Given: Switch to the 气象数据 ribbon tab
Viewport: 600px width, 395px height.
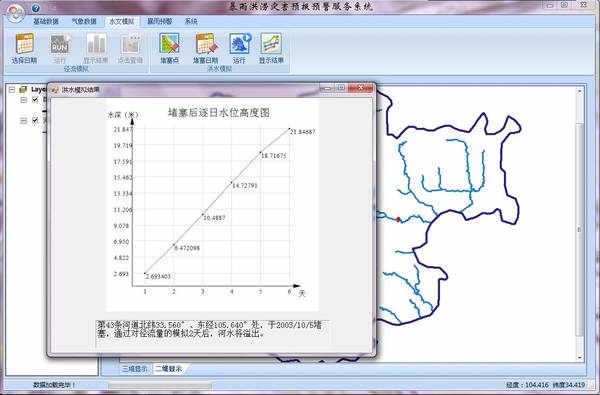Looking at the screenshot, I should click(84, 21).
